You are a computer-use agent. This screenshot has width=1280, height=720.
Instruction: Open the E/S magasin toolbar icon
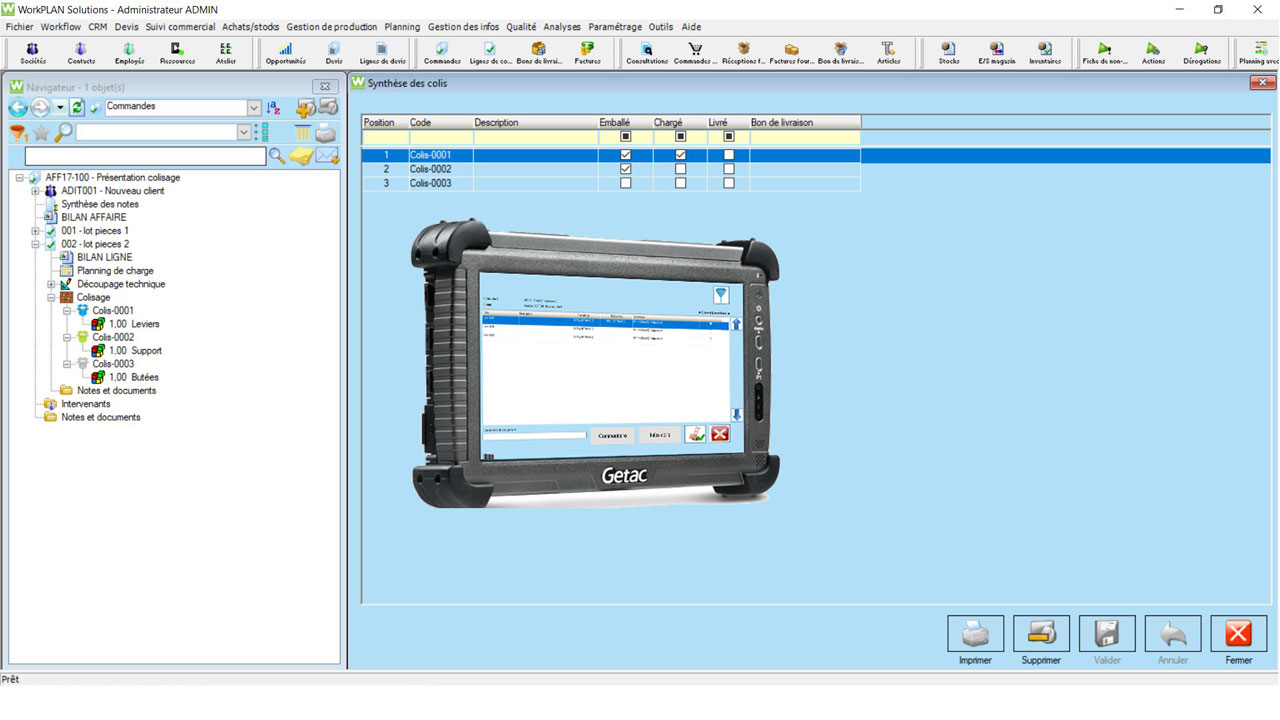(997, 53)
